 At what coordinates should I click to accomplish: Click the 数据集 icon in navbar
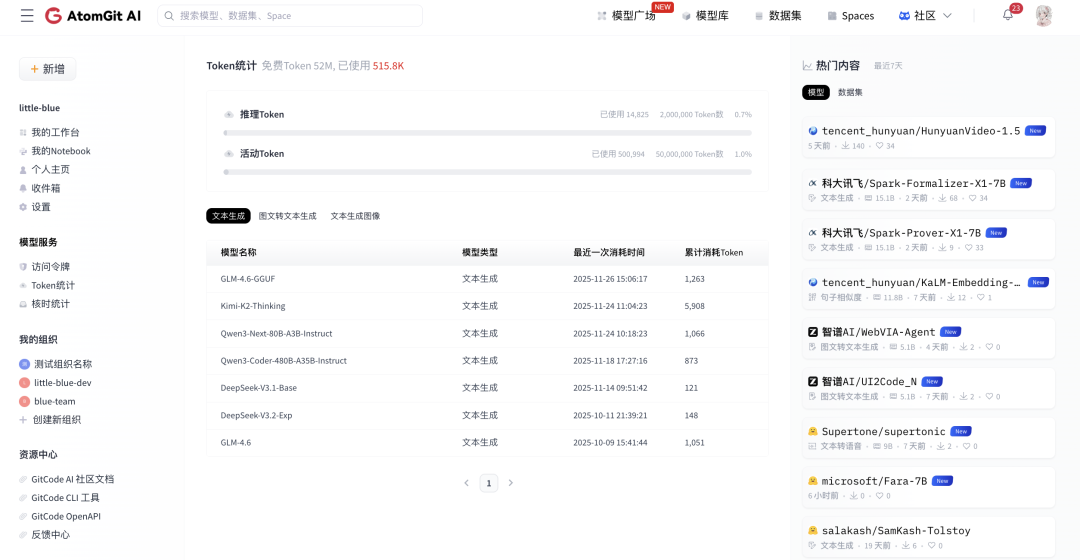759,16
